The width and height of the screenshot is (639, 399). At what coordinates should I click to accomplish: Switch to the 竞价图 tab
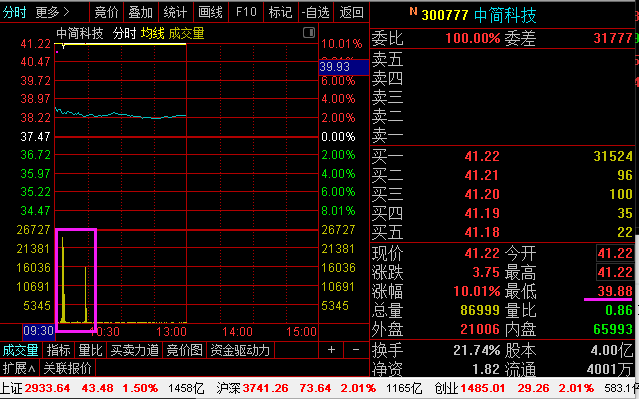185,350
